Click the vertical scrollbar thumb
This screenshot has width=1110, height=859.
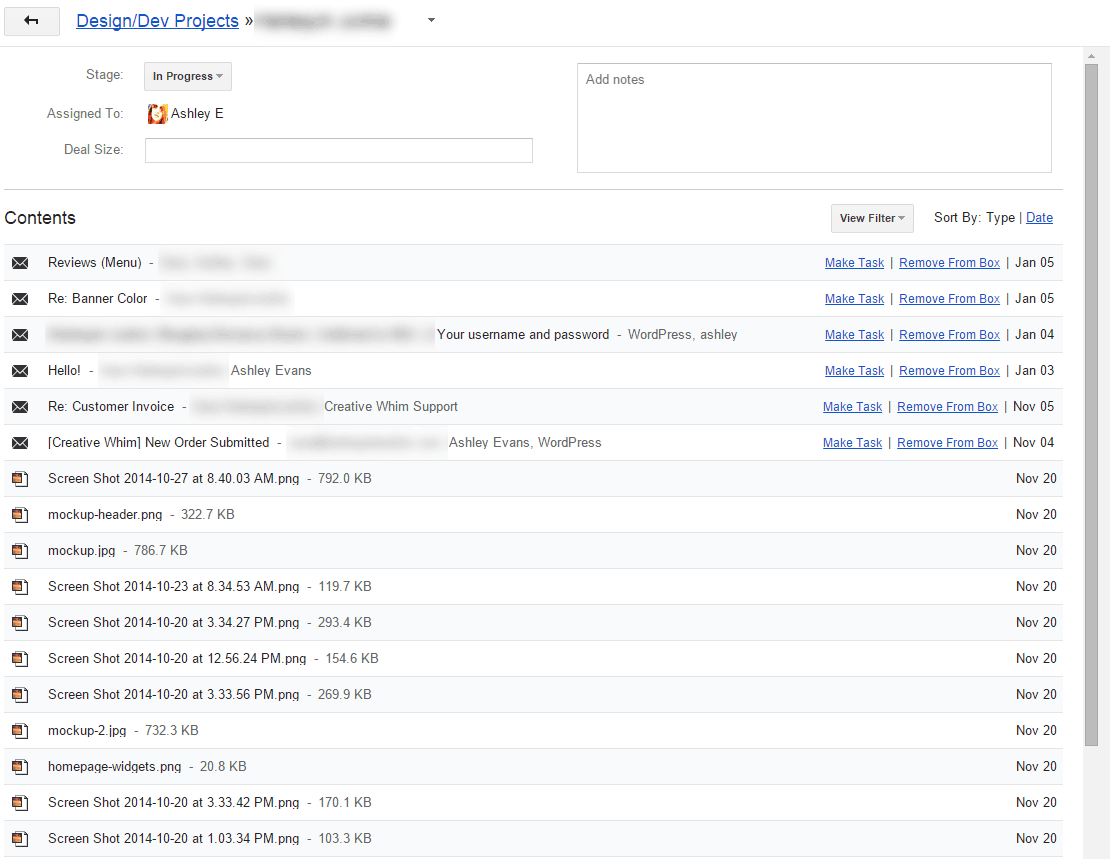(1091, 400)
